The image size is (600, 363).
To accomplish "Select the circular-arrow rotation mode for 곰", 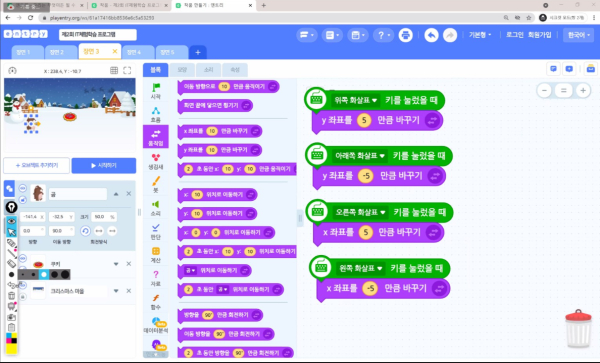I will tap(85, 231).
